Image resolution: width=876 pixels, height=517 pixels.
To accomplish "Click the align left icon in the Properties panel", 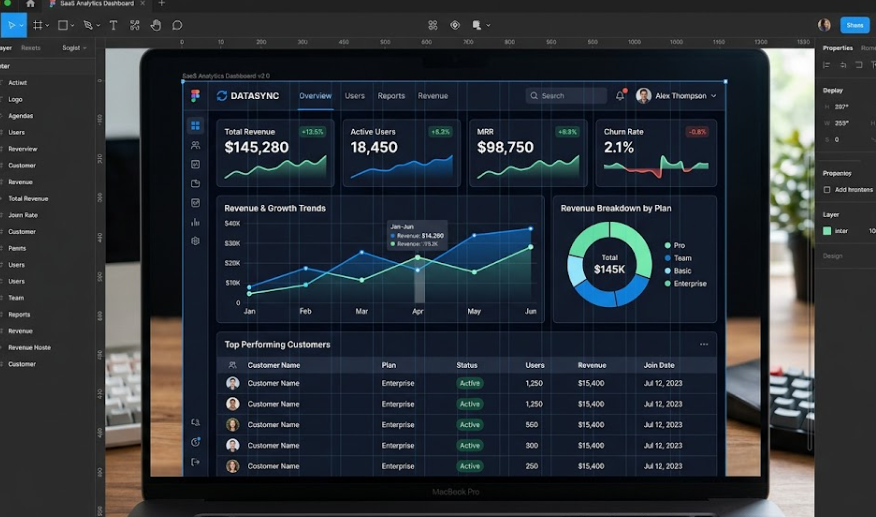I will [x=826, y=65].
